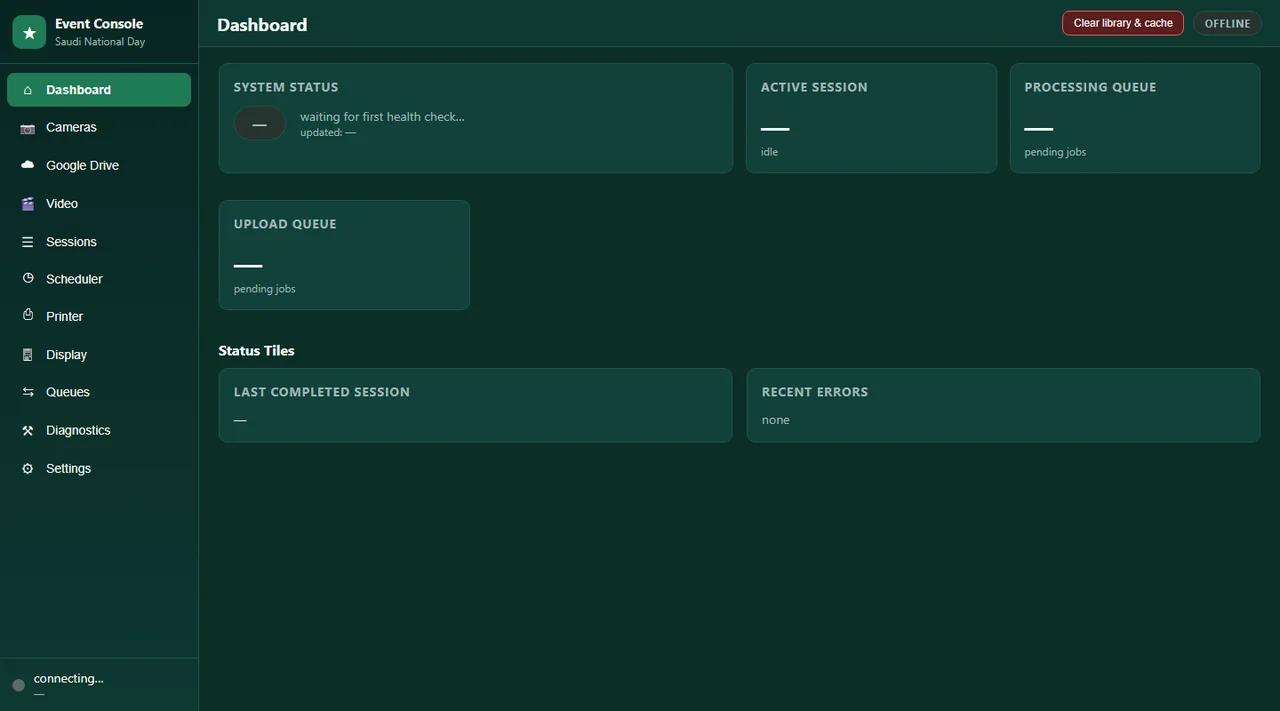Screen dimensions: 1280x711
Task: Click 'waiting for first health check...' text
Action: click(x=382, y=116)
